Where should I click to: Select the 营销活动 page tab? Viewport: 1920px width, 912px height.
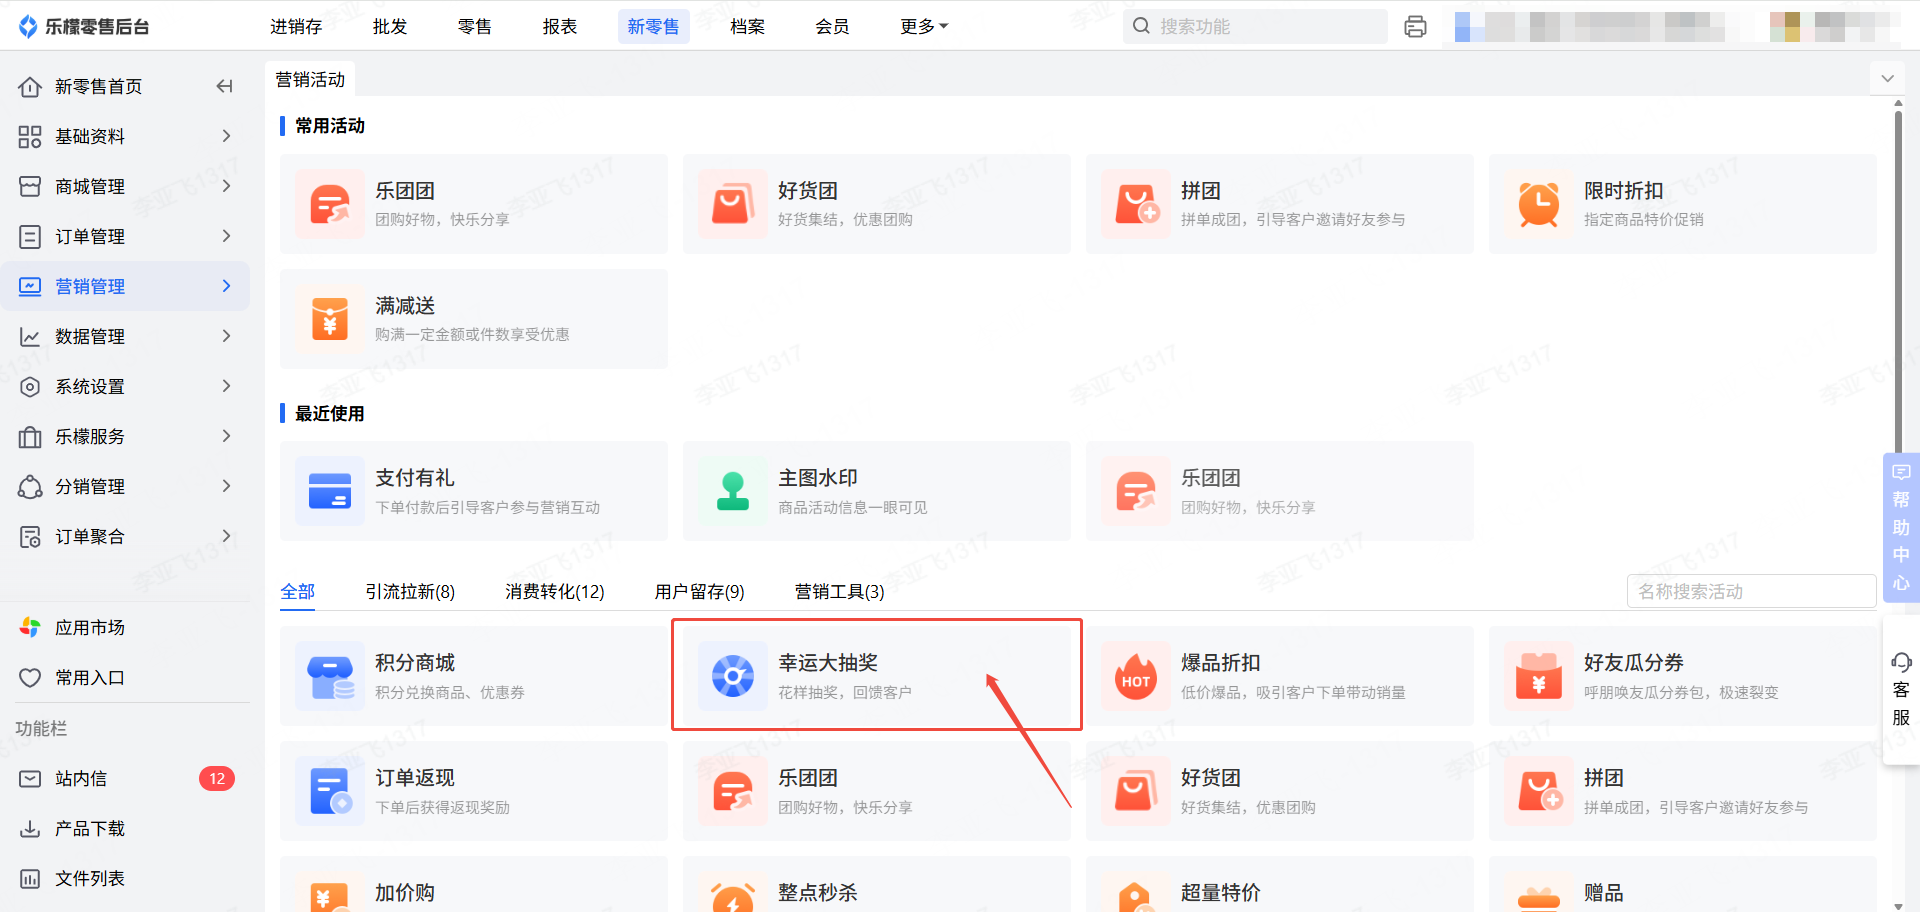click(x=310, y=79)
